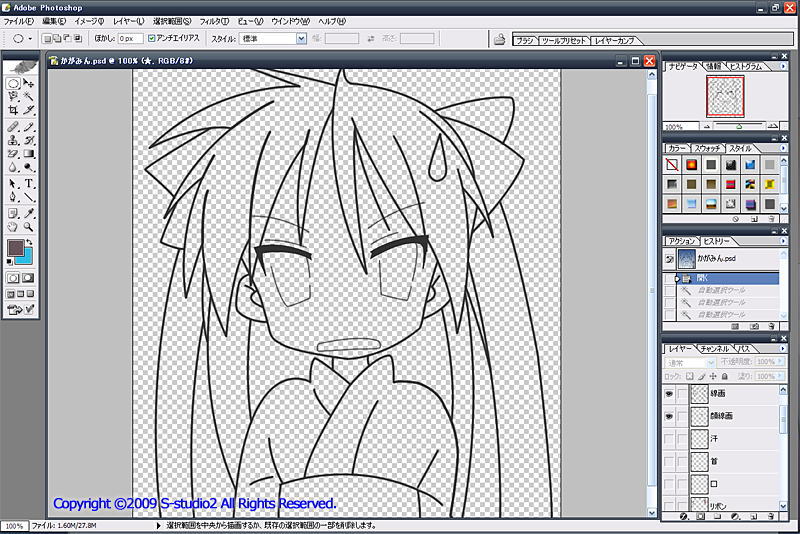Viewport: 800px width, 534px height.
Task: Pick the Magic Wand tool
Action: pyautogui.click(x=30, y=97)
